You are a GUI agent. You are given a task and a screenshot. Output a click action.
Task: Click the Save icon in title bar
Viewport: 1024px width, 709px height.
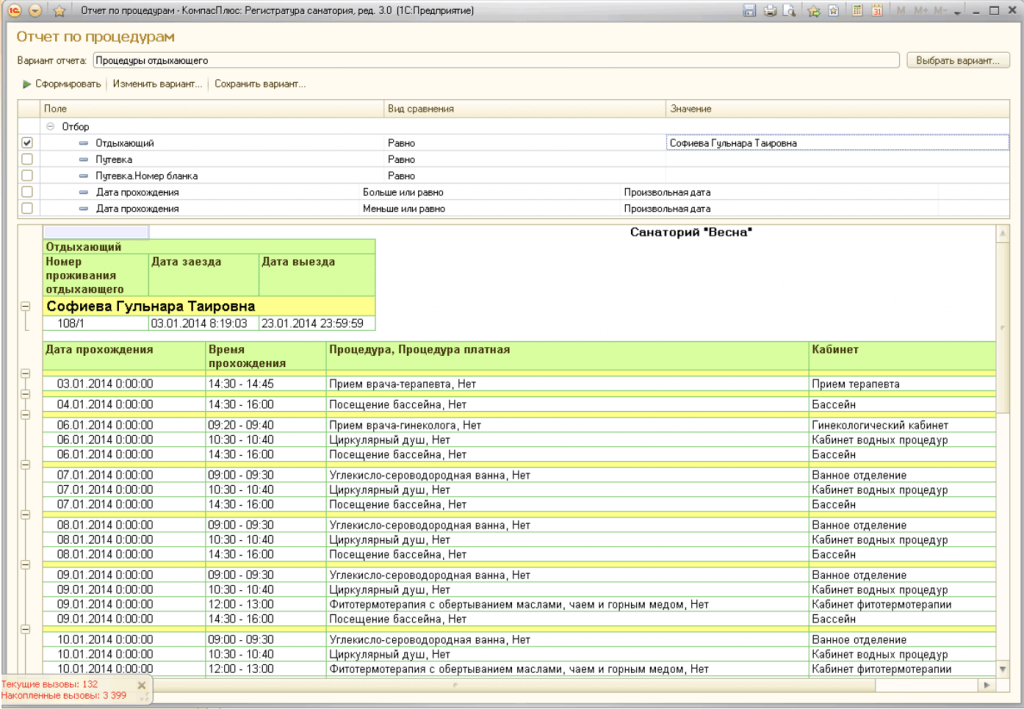point(749,11)
